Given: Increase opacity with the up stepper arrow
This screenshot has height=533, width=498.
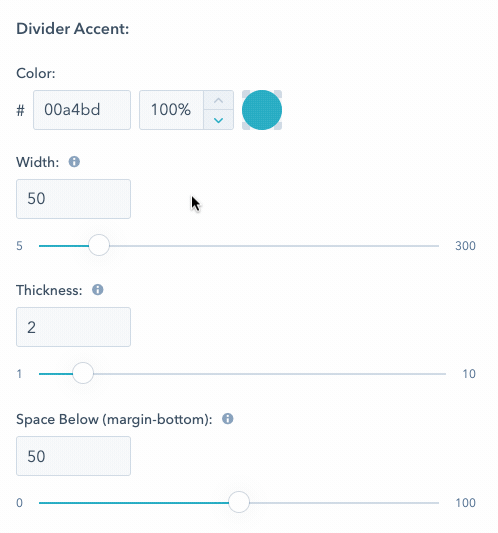Looking at the screenshot, I should pos(218,101).
